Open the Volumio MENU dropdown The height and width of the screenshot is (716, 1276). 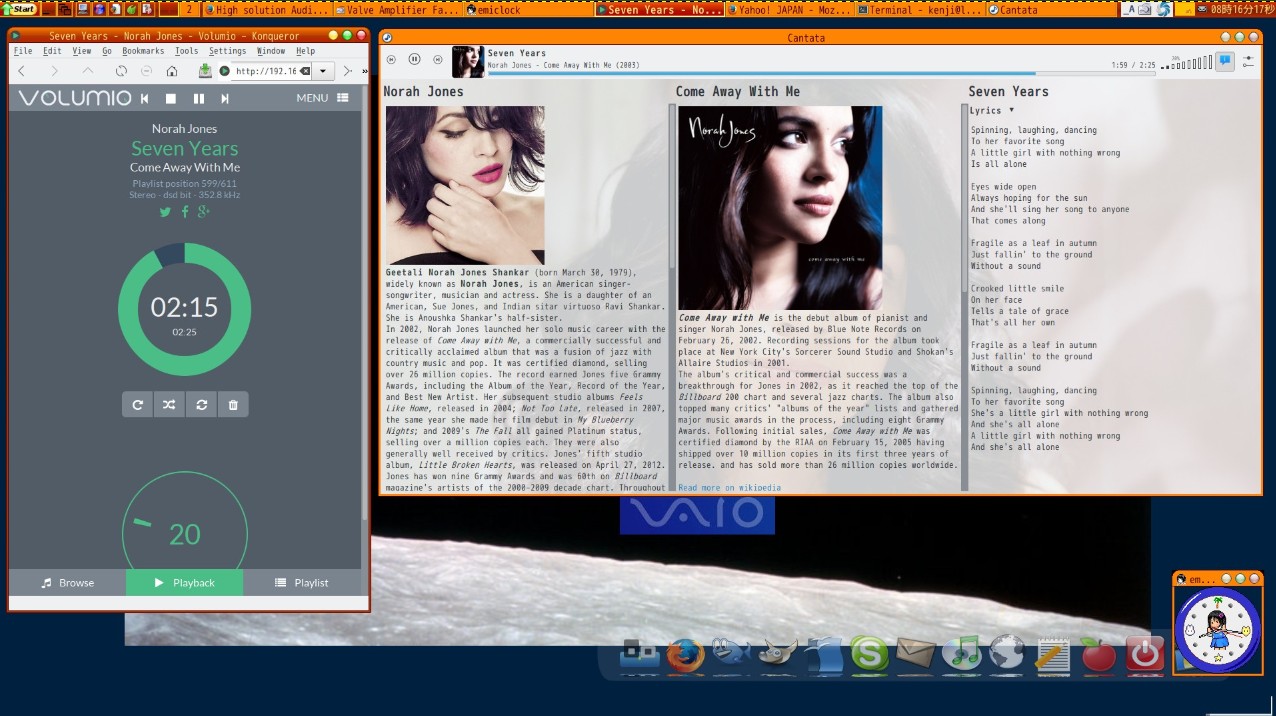(x=322, y=98)
